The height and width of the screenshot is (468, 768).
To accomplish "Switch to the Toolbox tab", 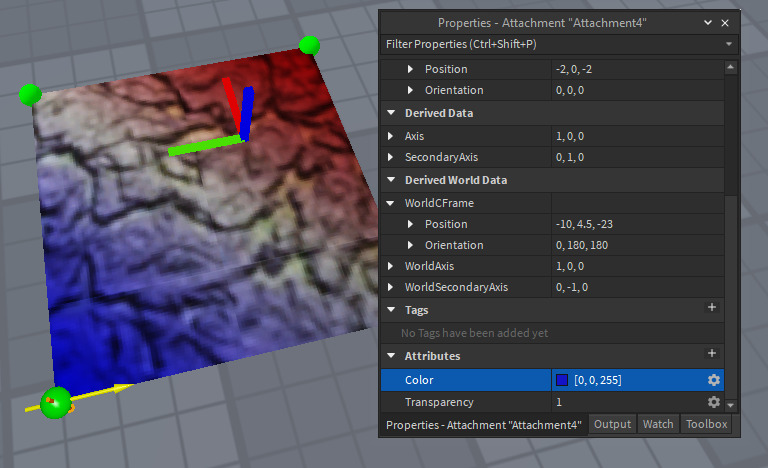I will pos(706,424).
